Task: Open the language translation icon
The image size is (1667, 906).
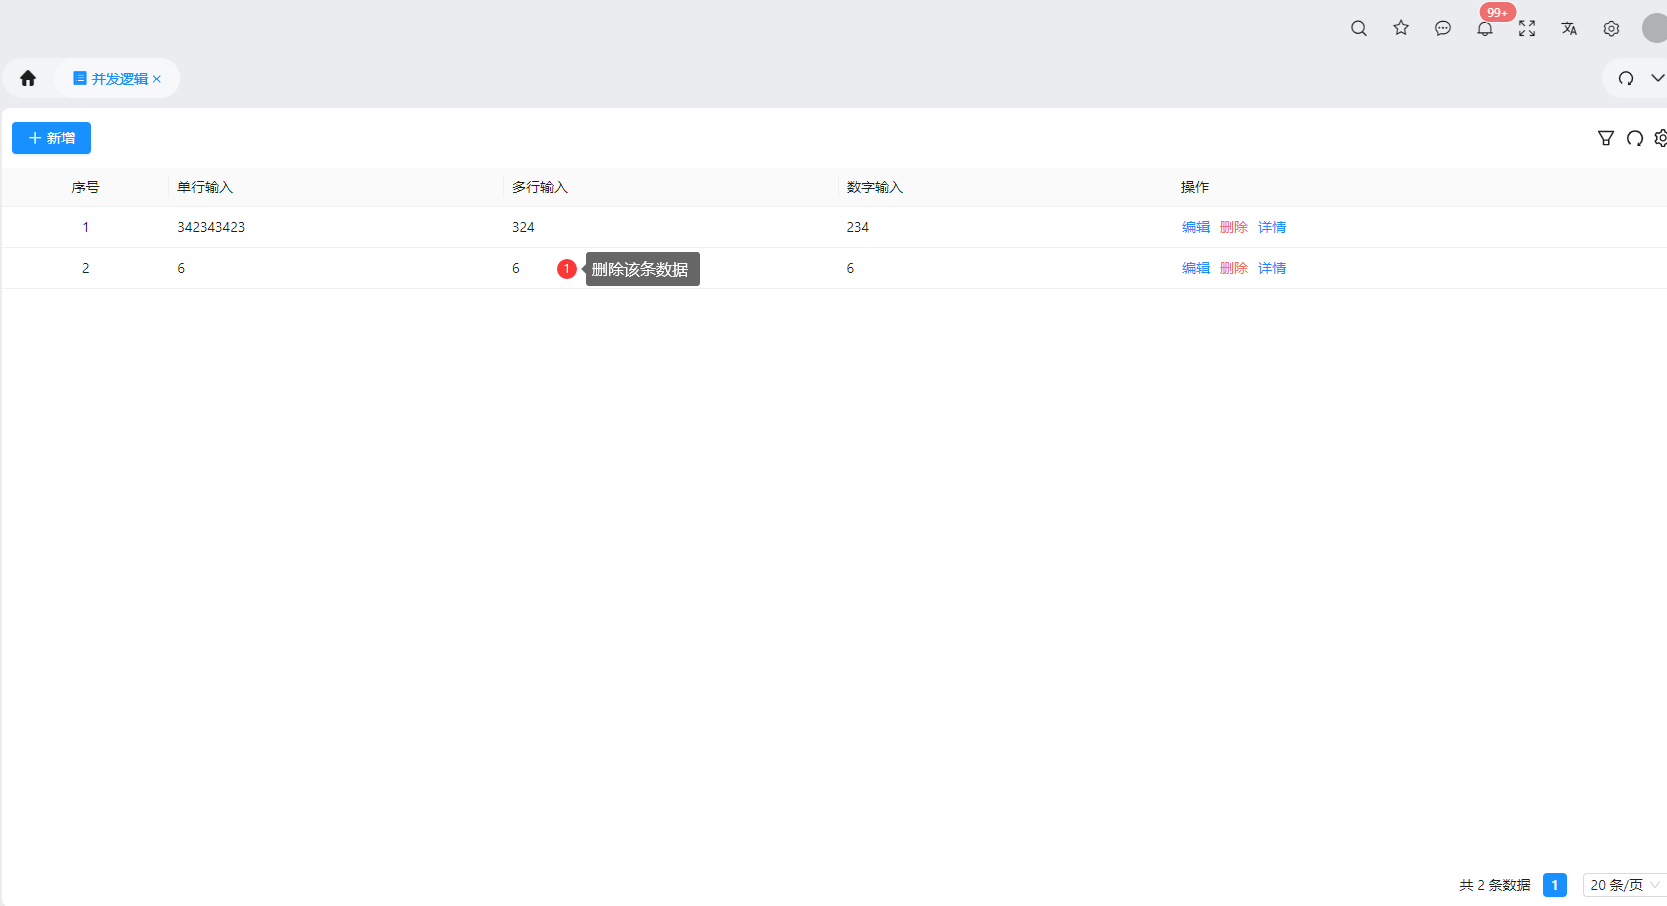Action: [x=1569, y=28]
